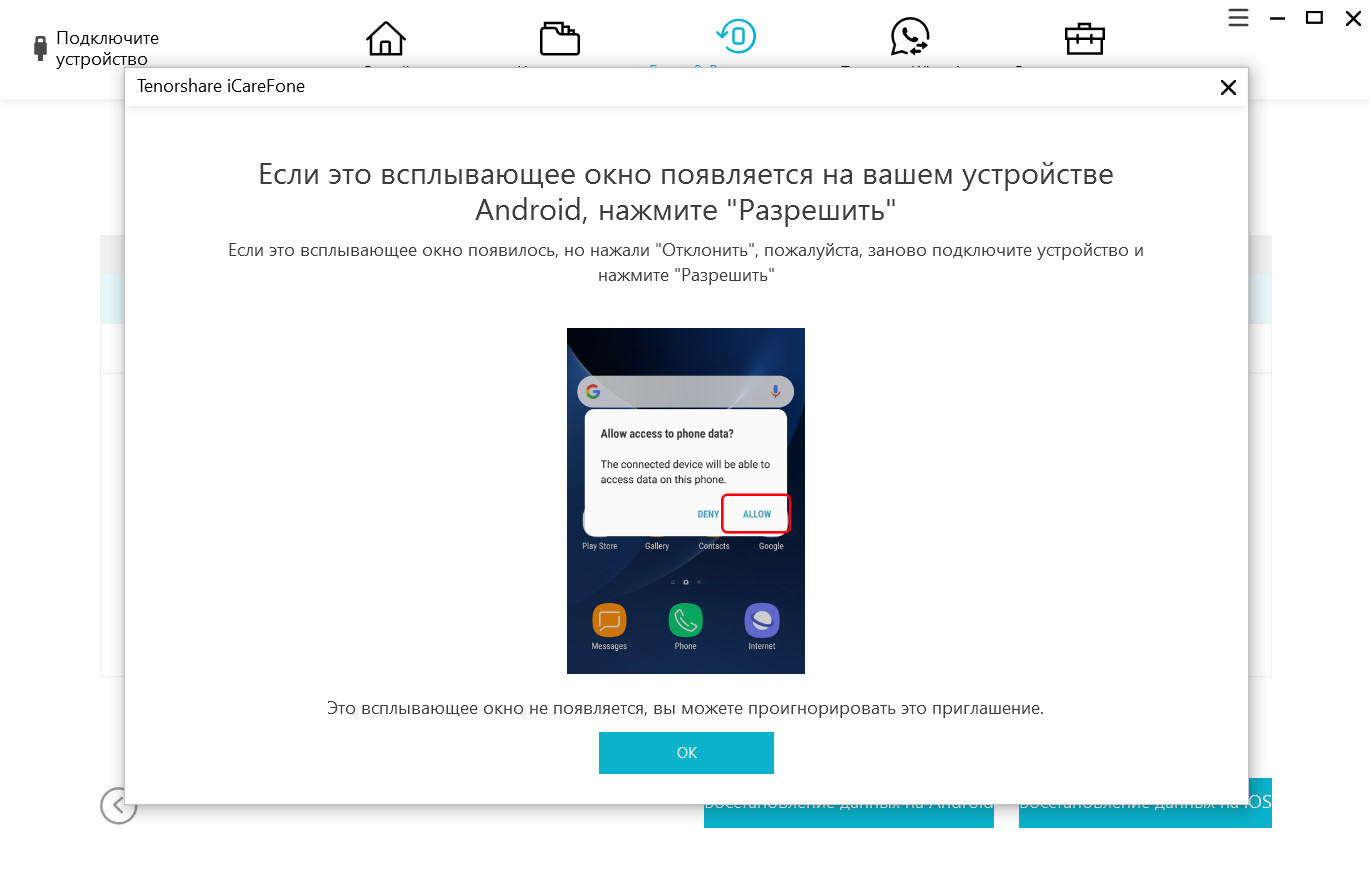Click the device connection plug icon
The width and height of the screenshot is (1370, 870).
tap(40, 47)
